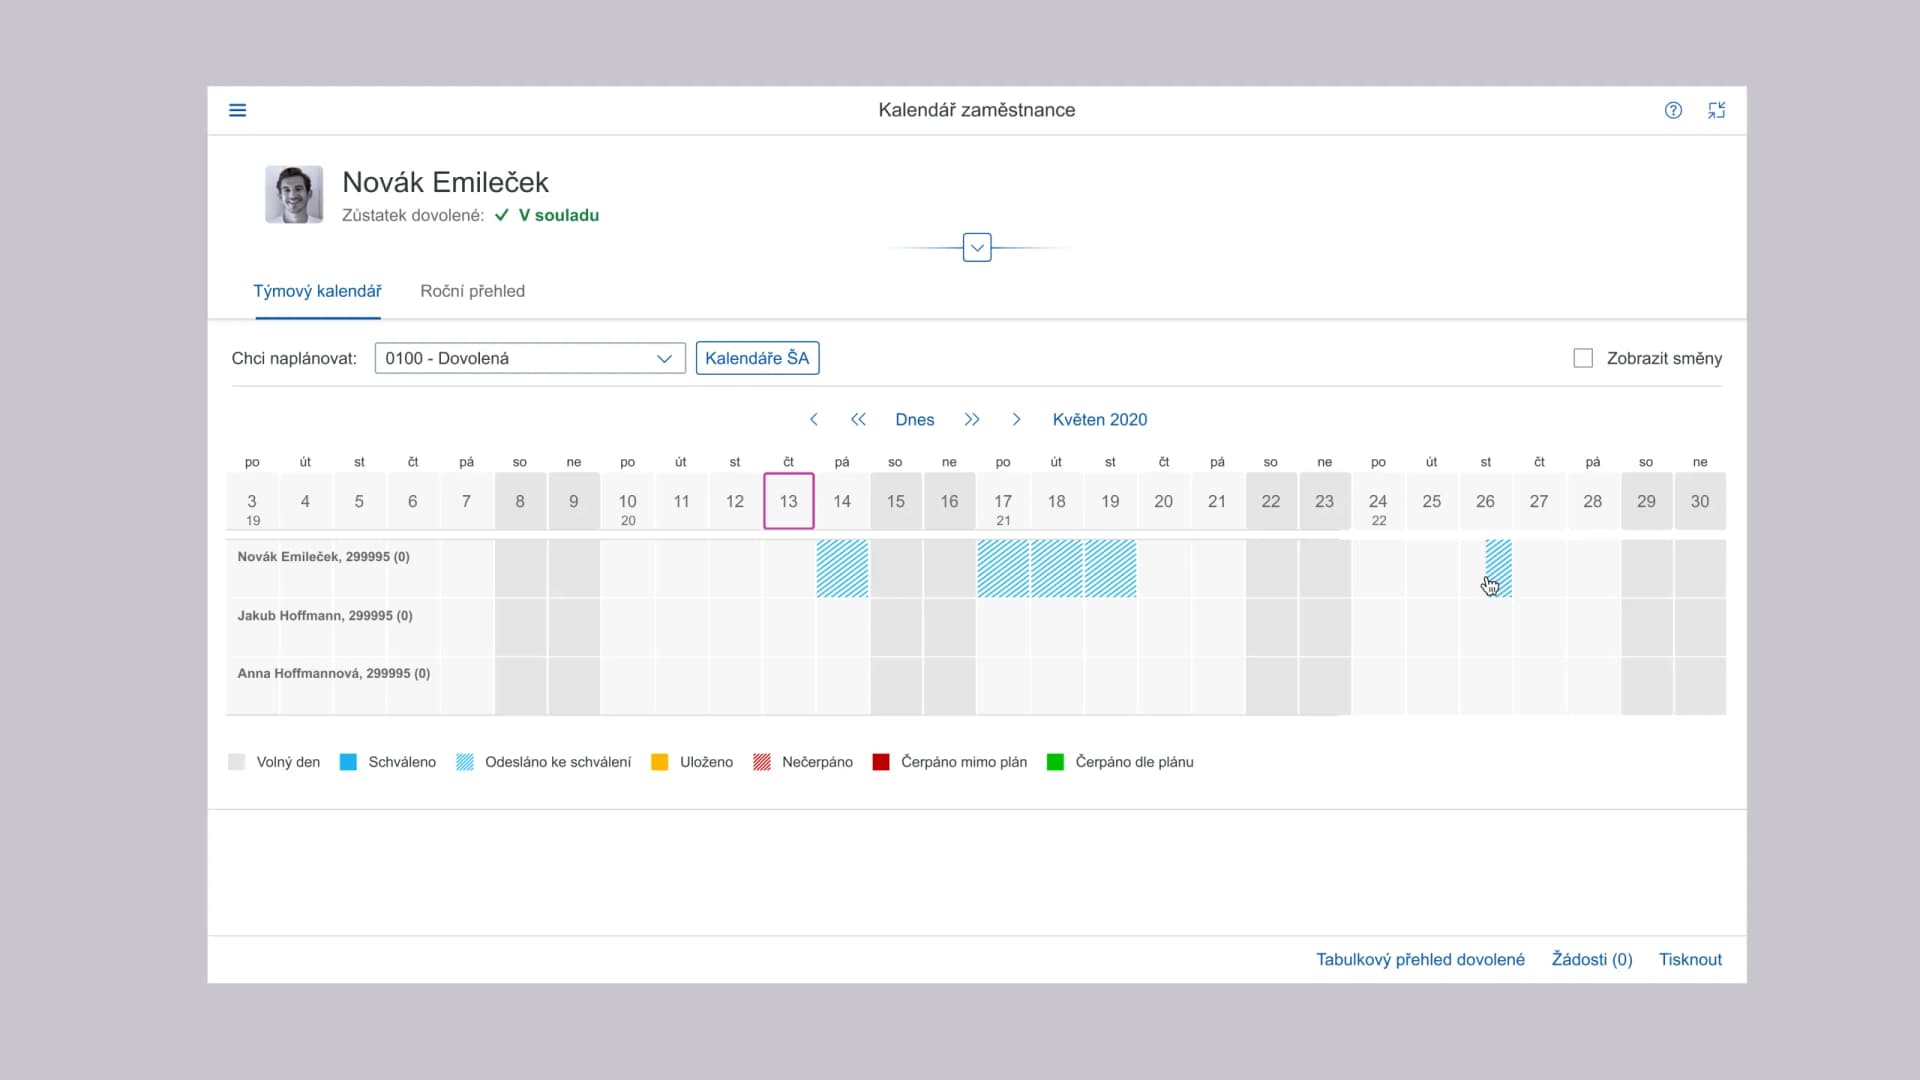This screenshot has height=1080, width=1920.
Task: Go to next day with single right arrow
Action: coord(1016,420)
